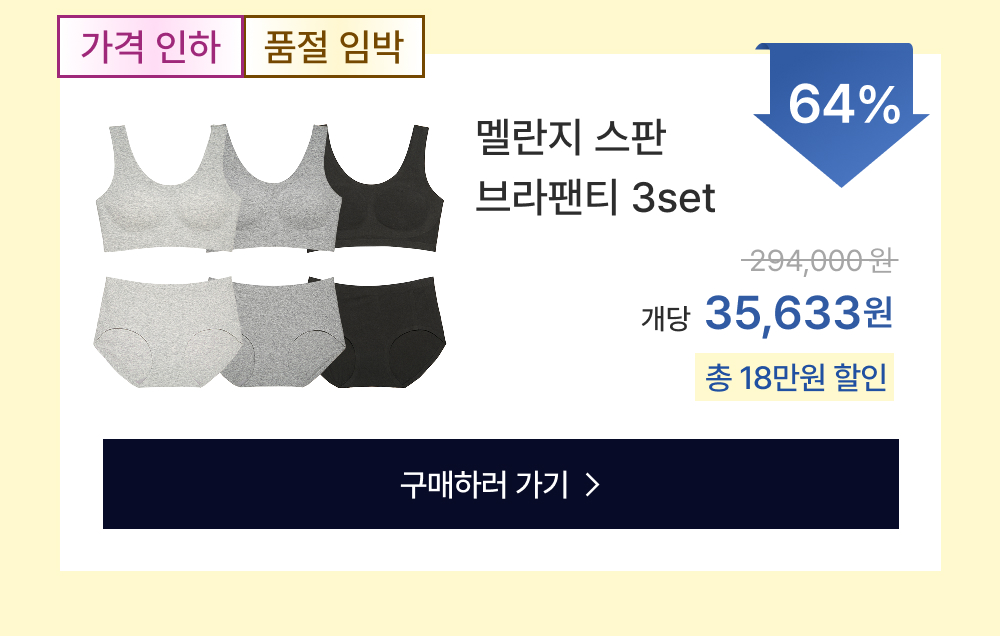The height and width of the screenshot is (636, 1000).
Task: Click the chevron arrow on purchase button
Action: click(593, 485)
